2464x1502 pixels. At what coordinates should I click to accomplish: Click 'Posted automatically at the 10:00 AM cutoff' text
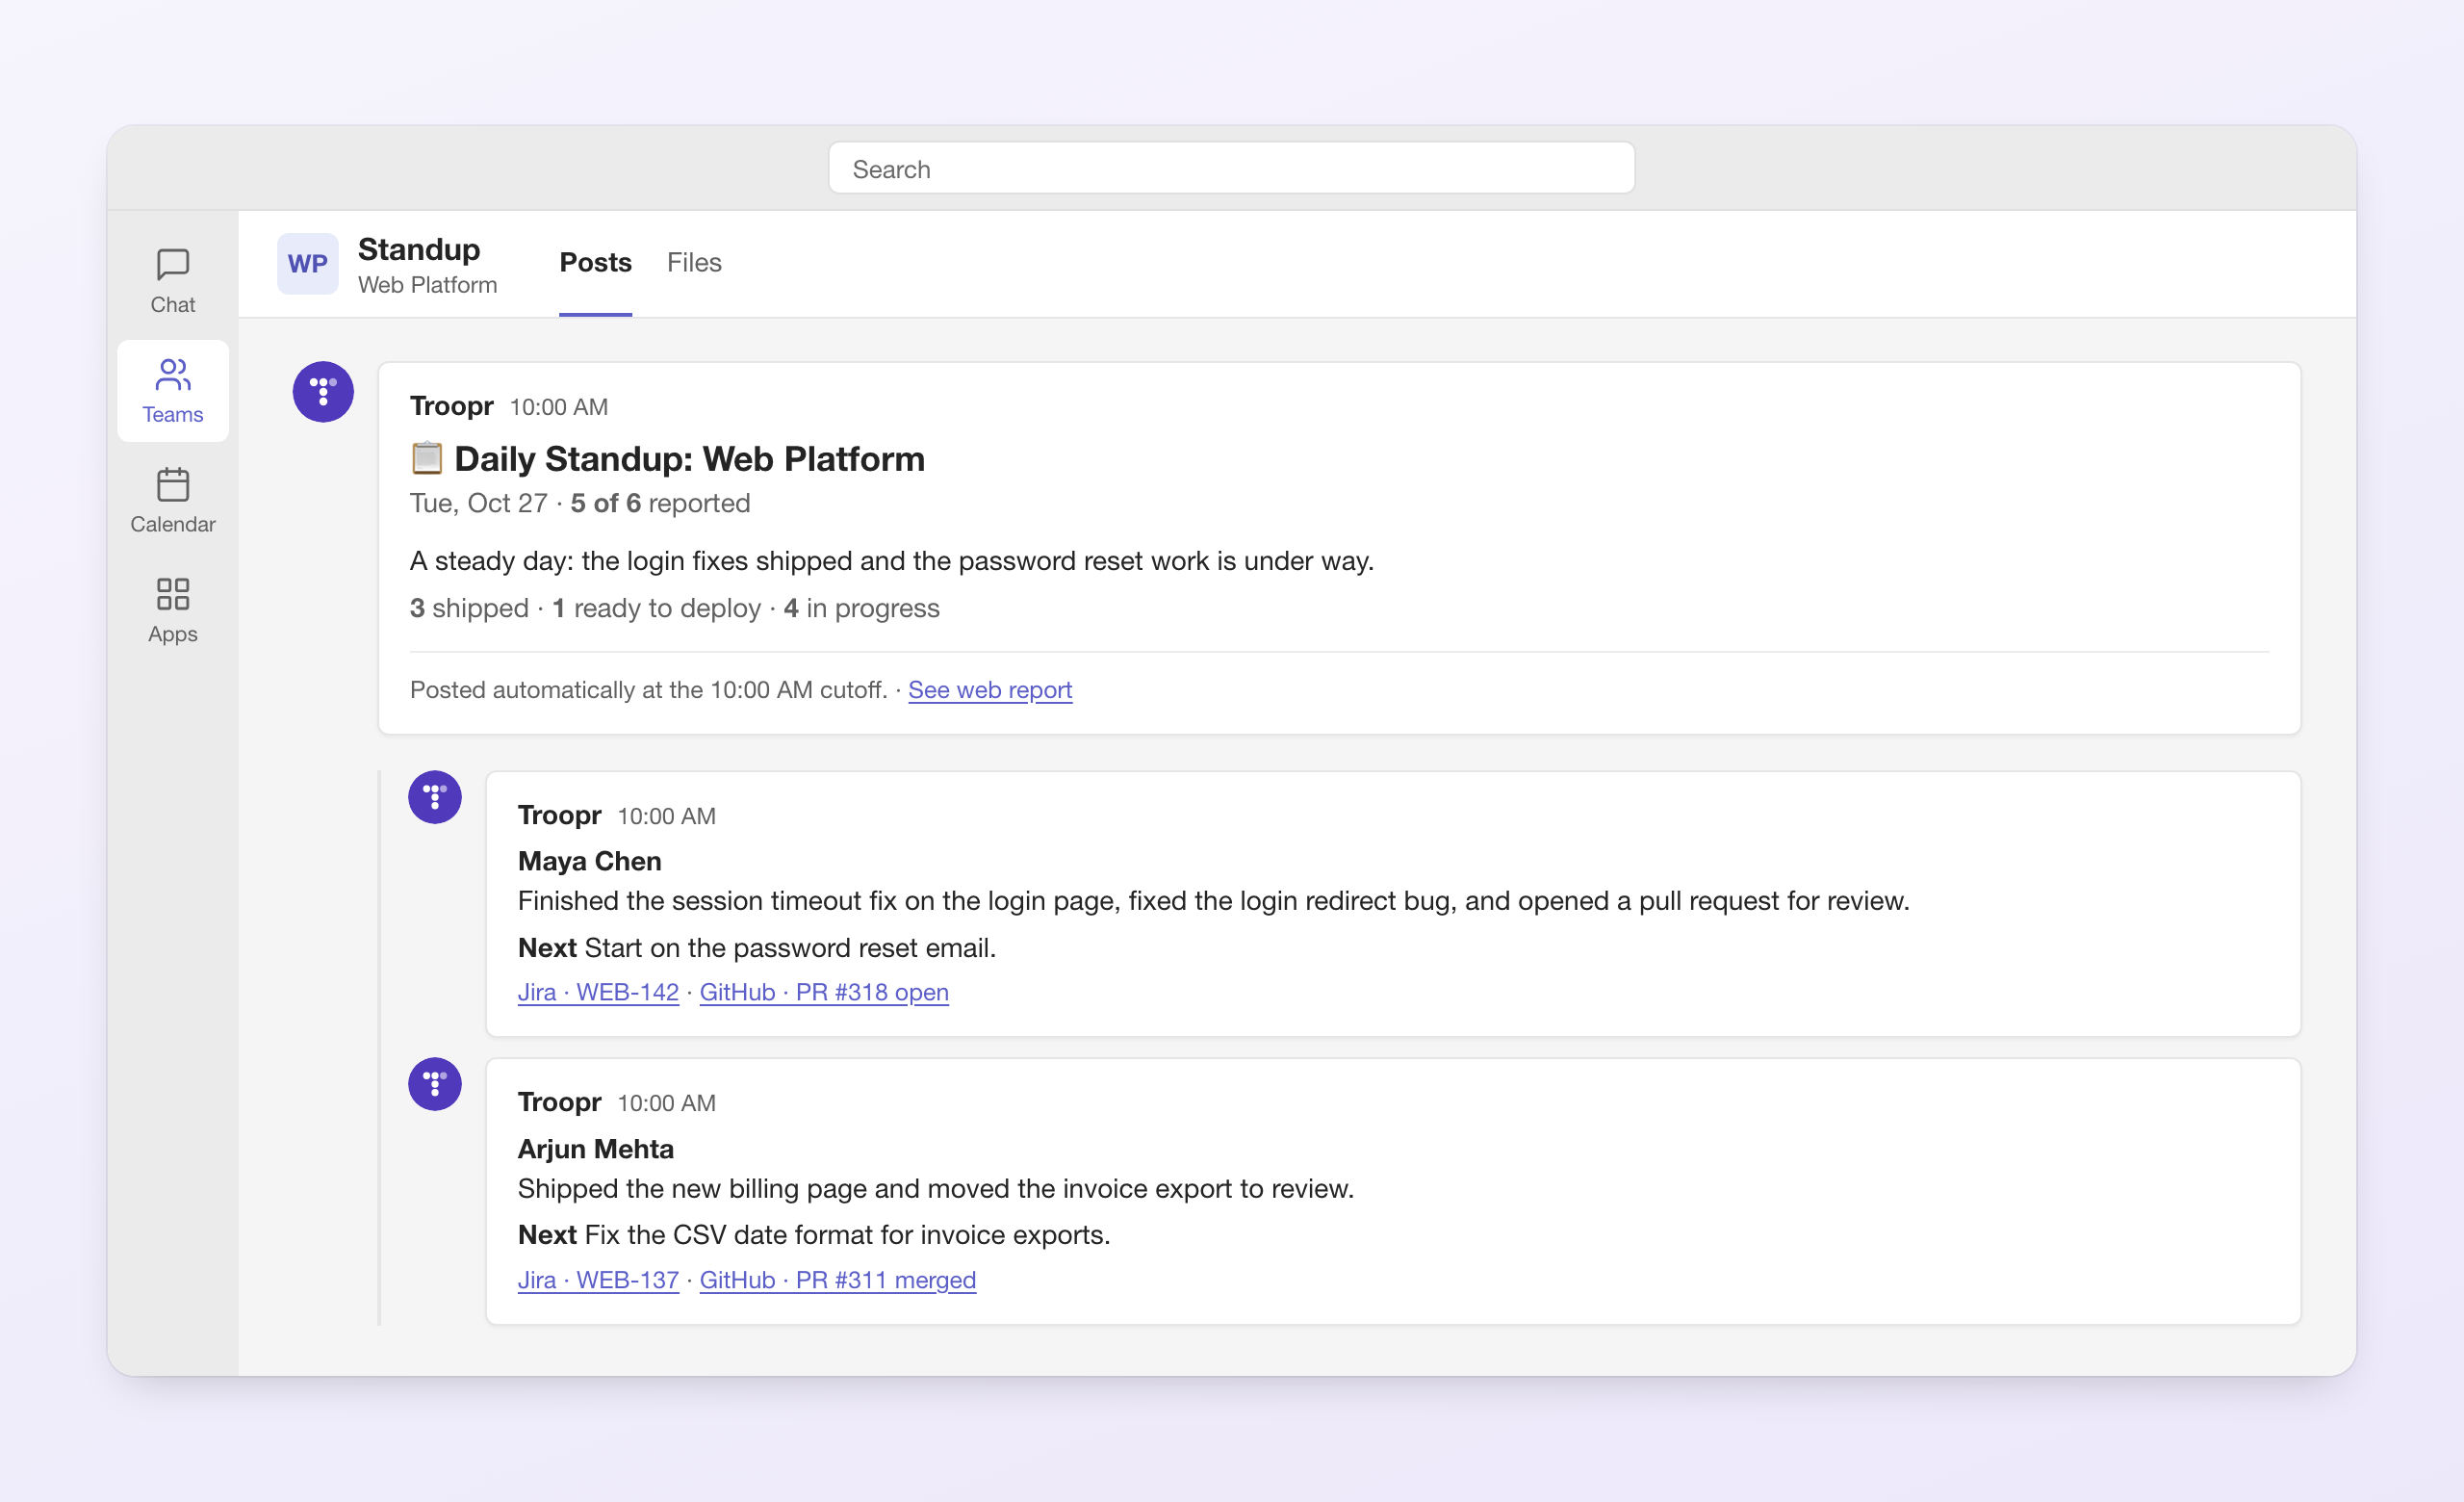click(x=649, y=690)
